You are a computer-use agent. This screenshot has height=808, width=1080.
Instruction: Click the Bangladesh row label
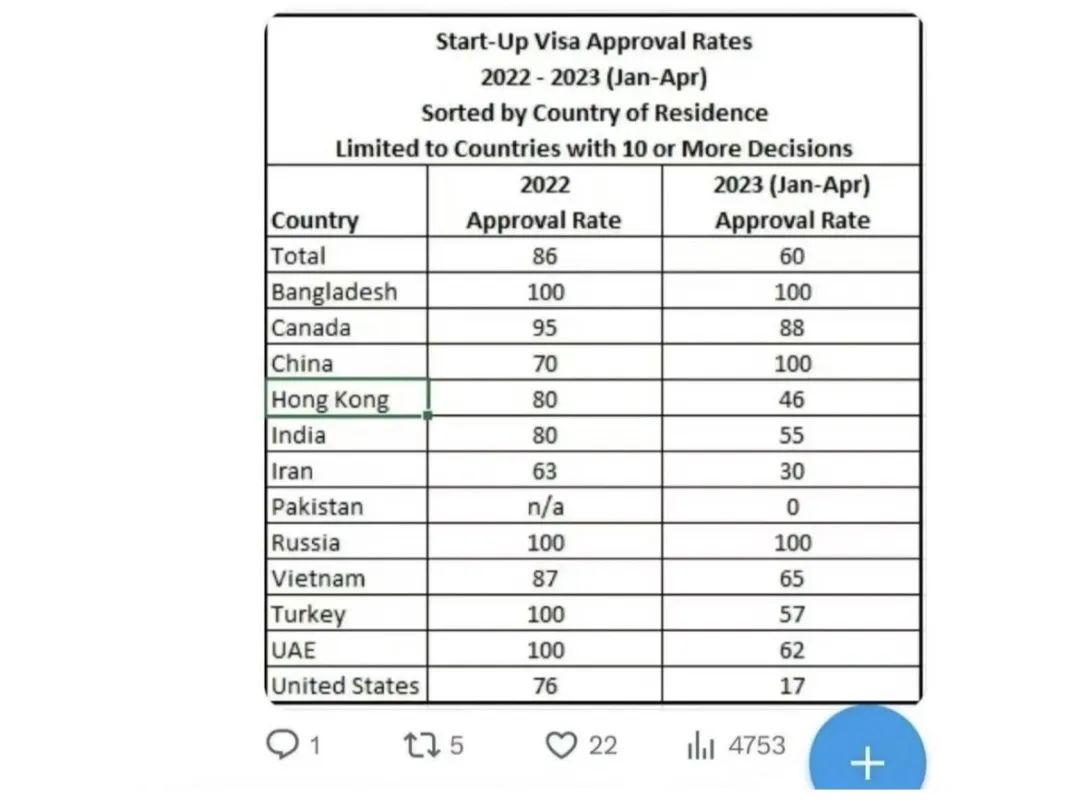[x=334, y=291]
